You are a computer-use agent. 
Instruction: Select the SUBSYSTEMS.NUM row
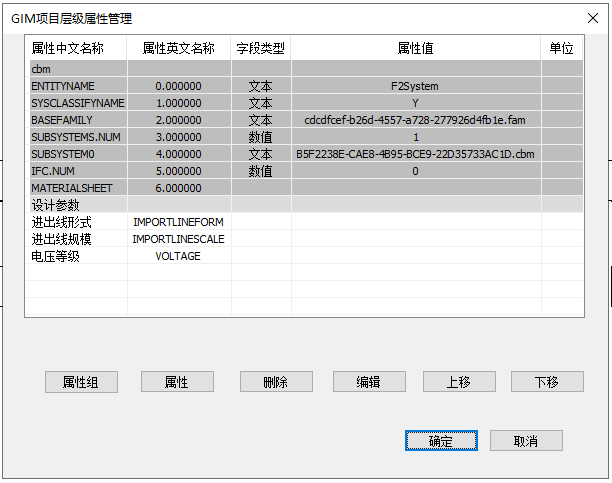pos(306,137)
